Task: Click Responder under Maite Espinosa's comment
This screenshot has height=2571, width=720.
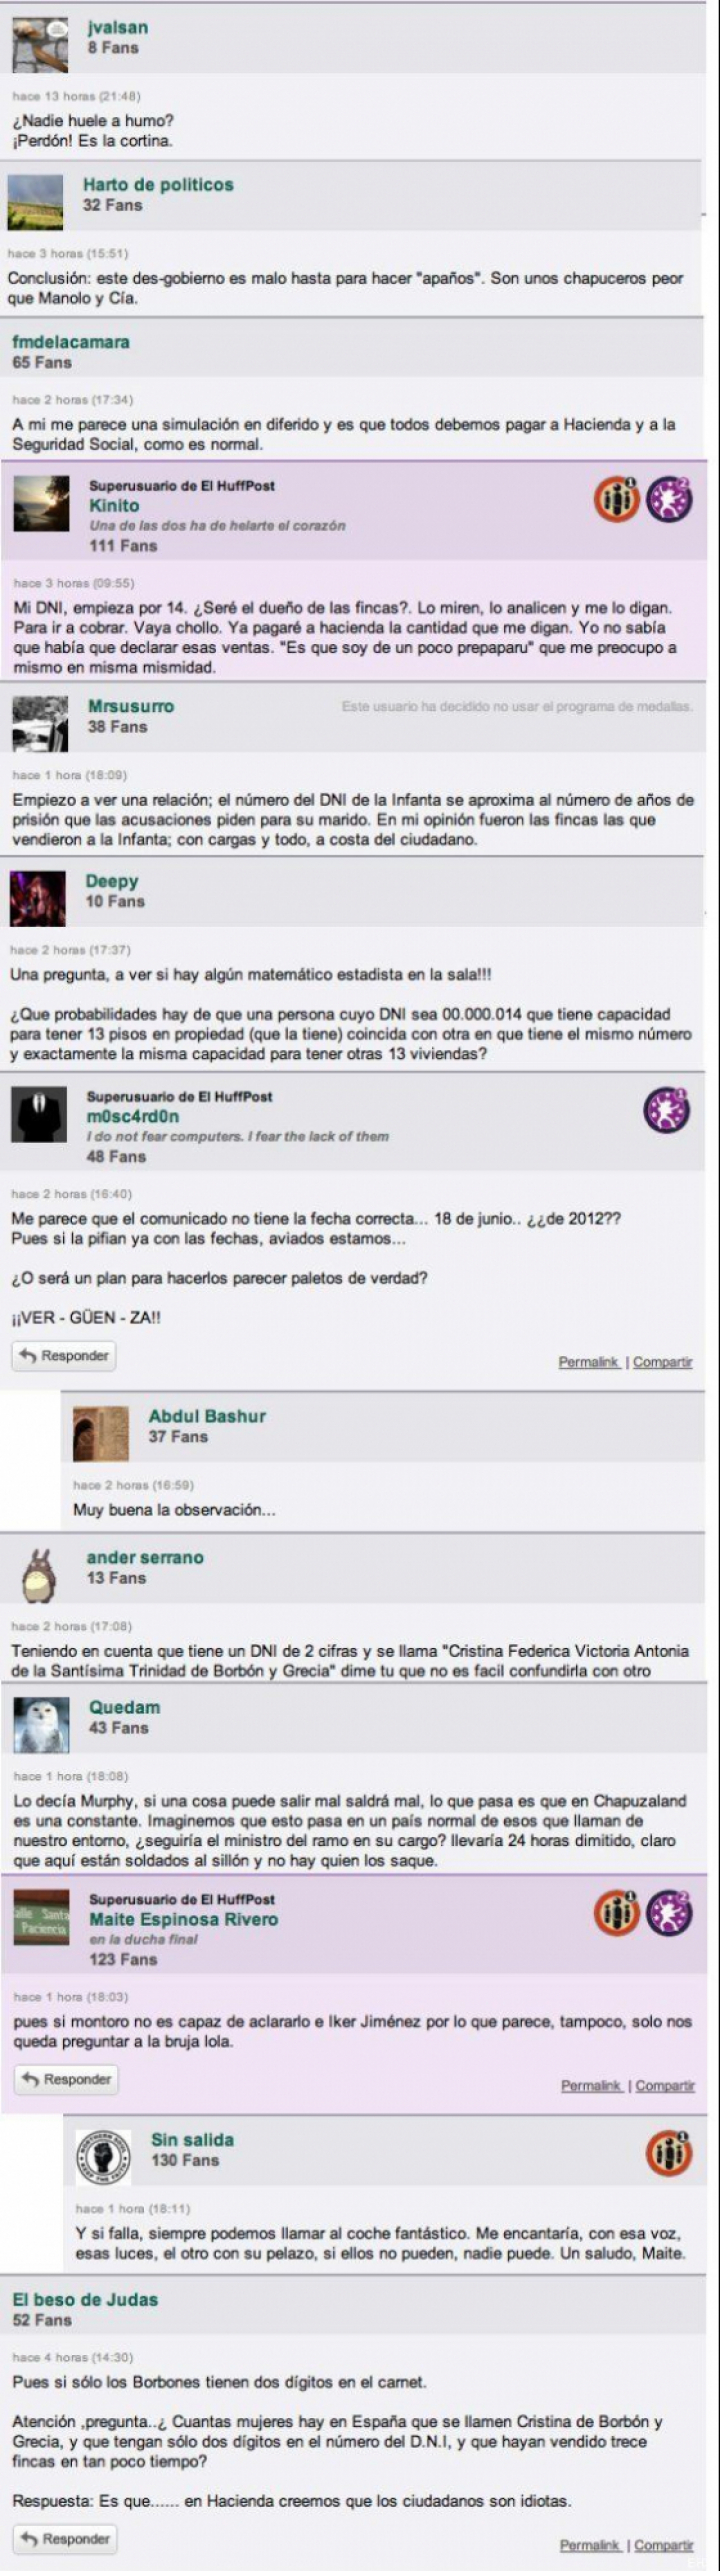Action: [x=66, y=2079]
